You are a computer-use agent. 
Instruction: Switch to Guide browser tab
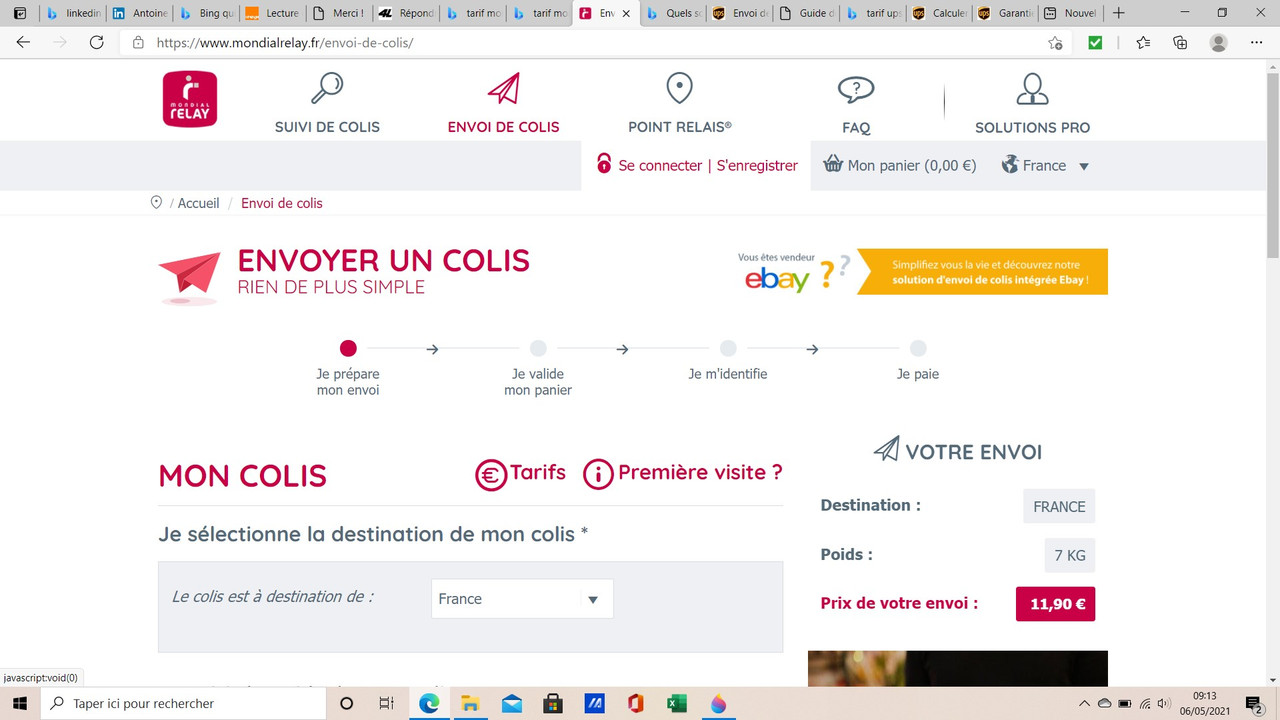(807, 13)
